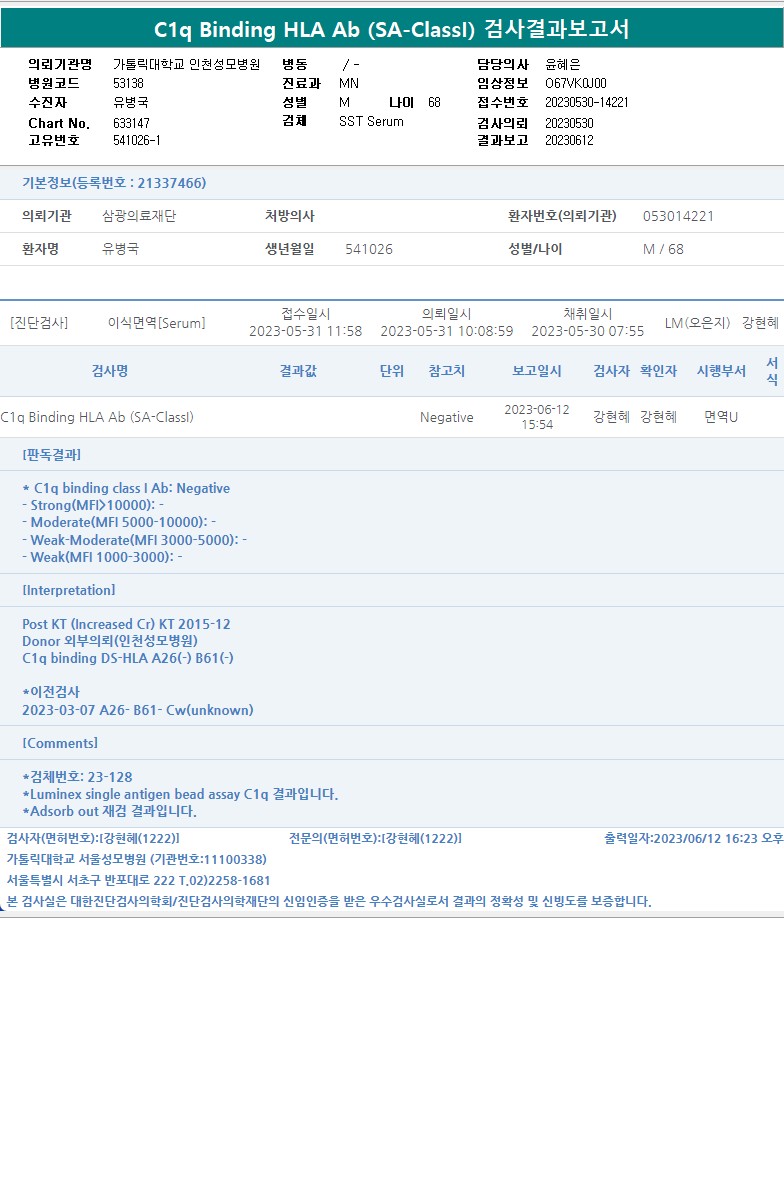Click the '보고일시' column header
784x1192 pixels.
[537, 371]
